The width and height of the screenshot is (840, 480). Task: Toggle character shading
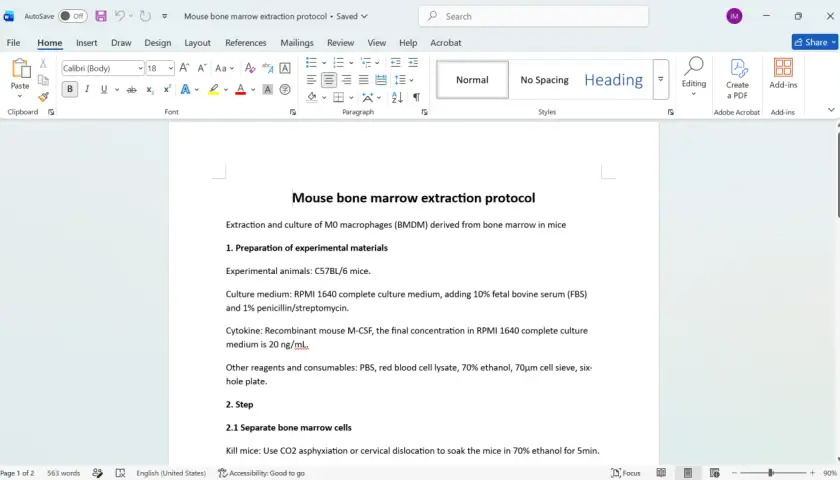267,89
